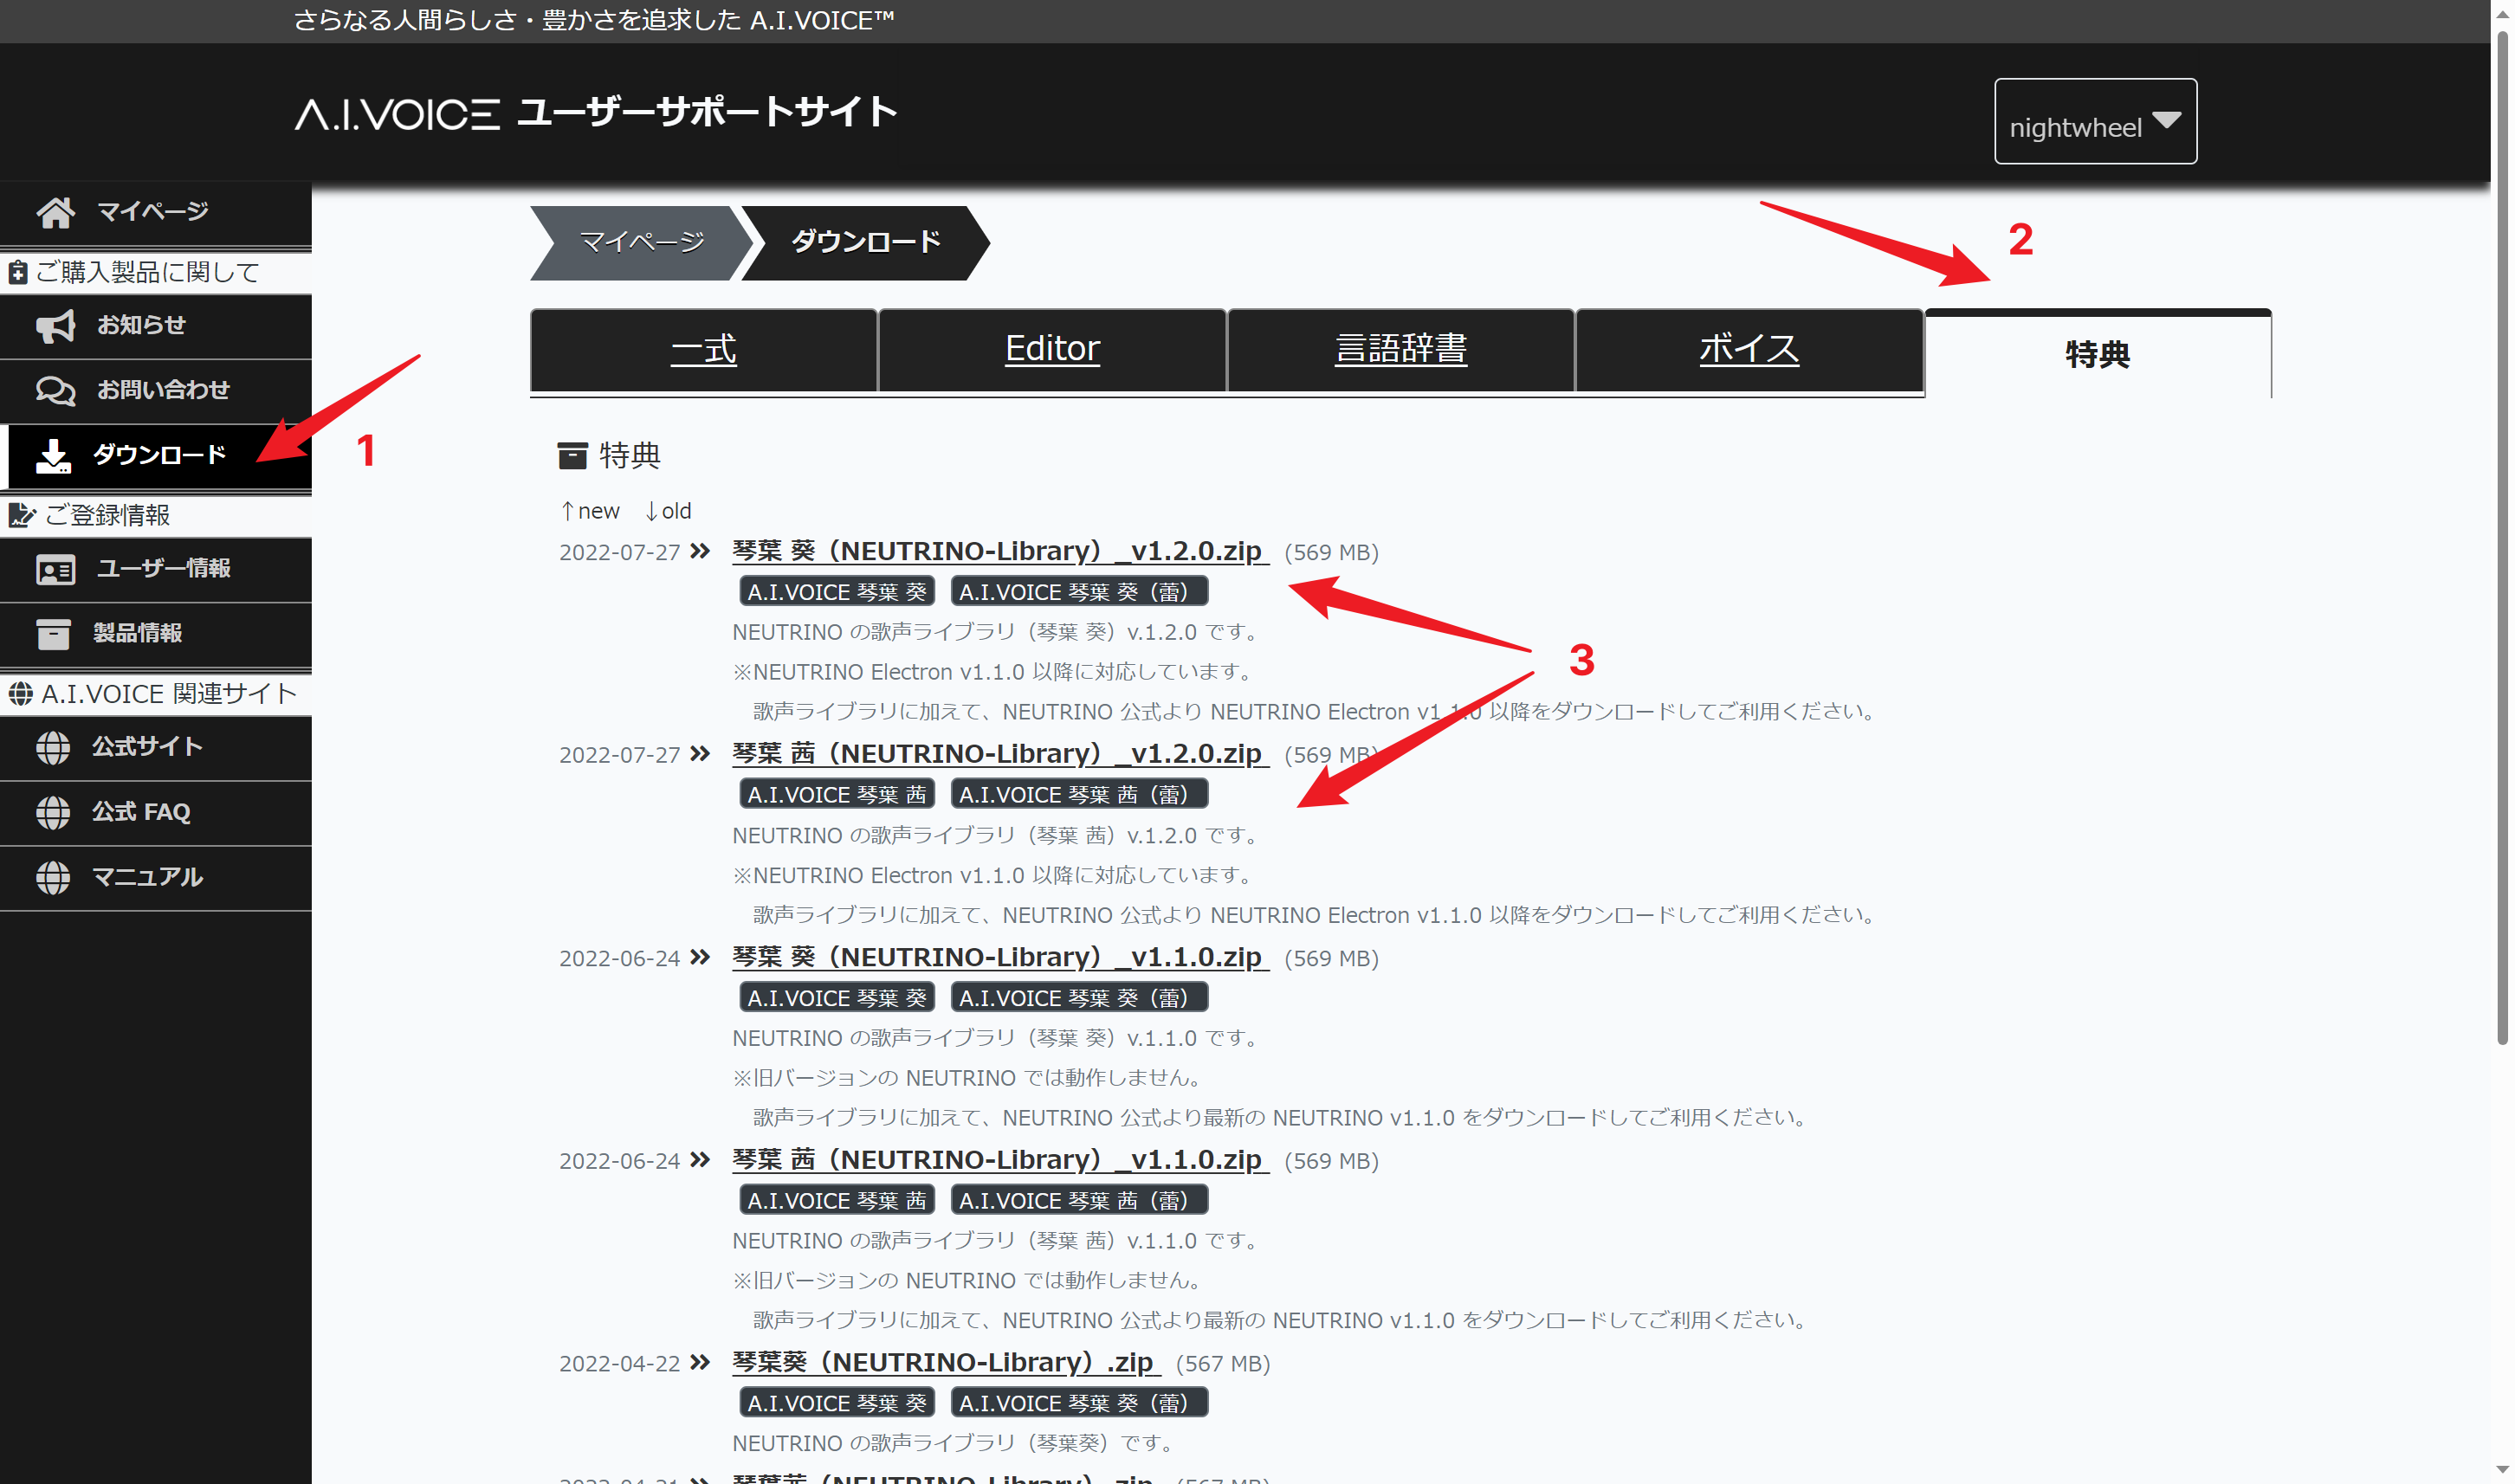
Task: Click ダウンロード in the breadcrumb
Action: (865, 243)
